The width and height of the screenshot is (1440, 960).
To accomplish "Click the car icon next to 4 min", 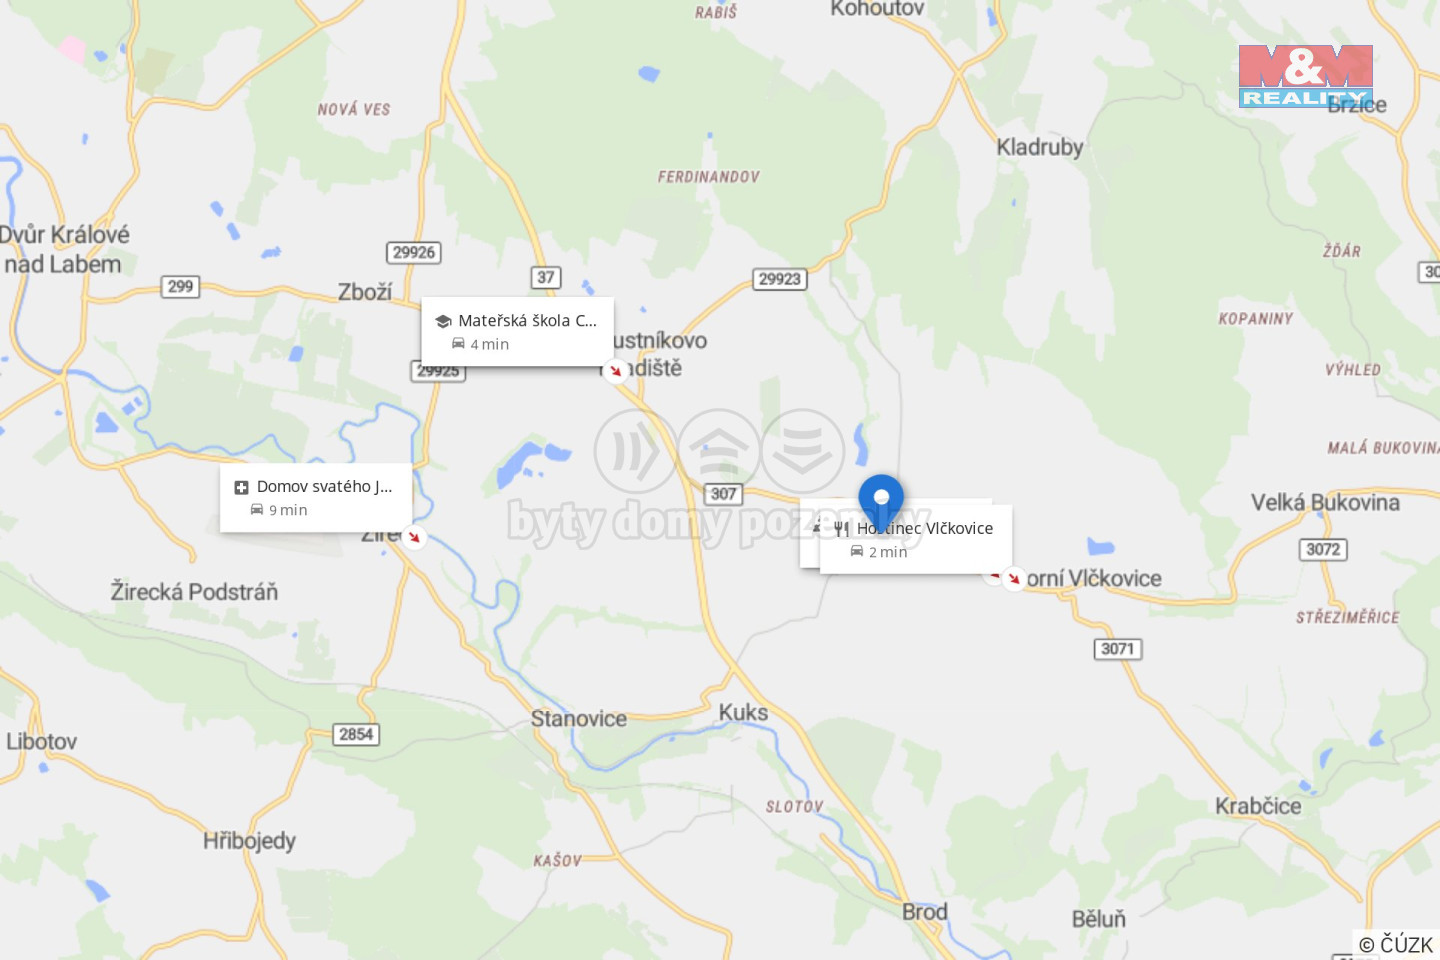I will click(x=458, y=344).
